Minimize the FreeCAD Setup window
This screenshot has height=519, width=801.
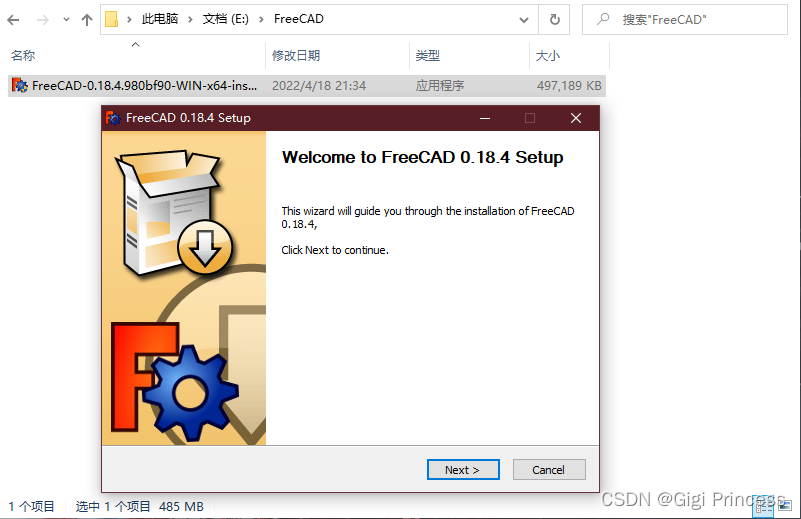pos(485,118)
